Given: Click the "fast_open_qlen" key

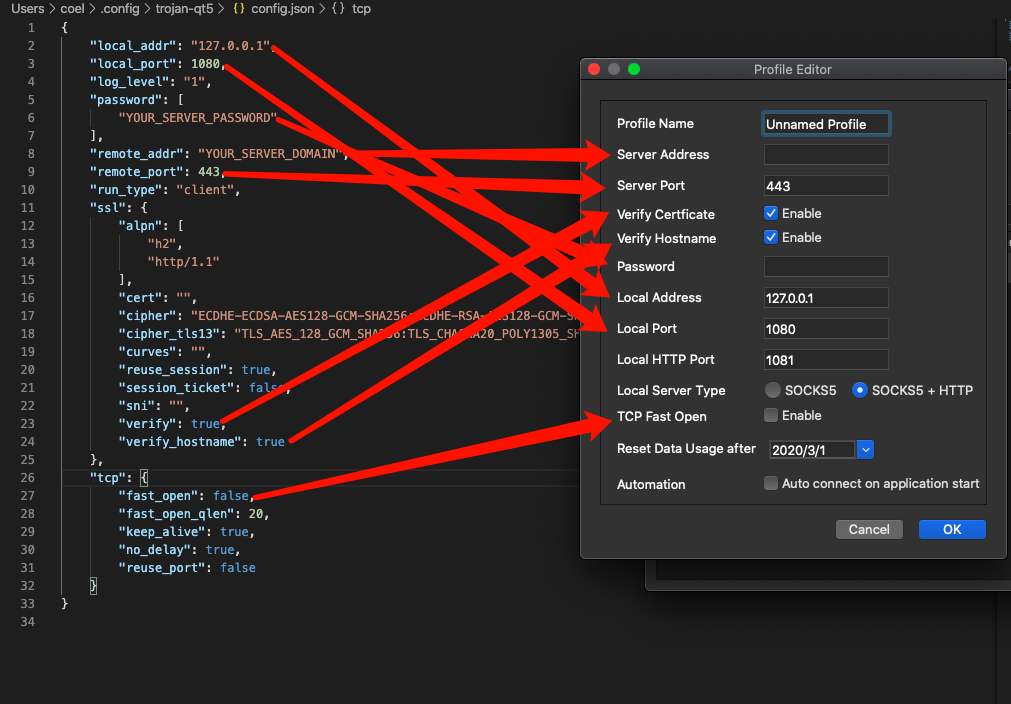Looking at the screenshot, I should coord(176,514).
